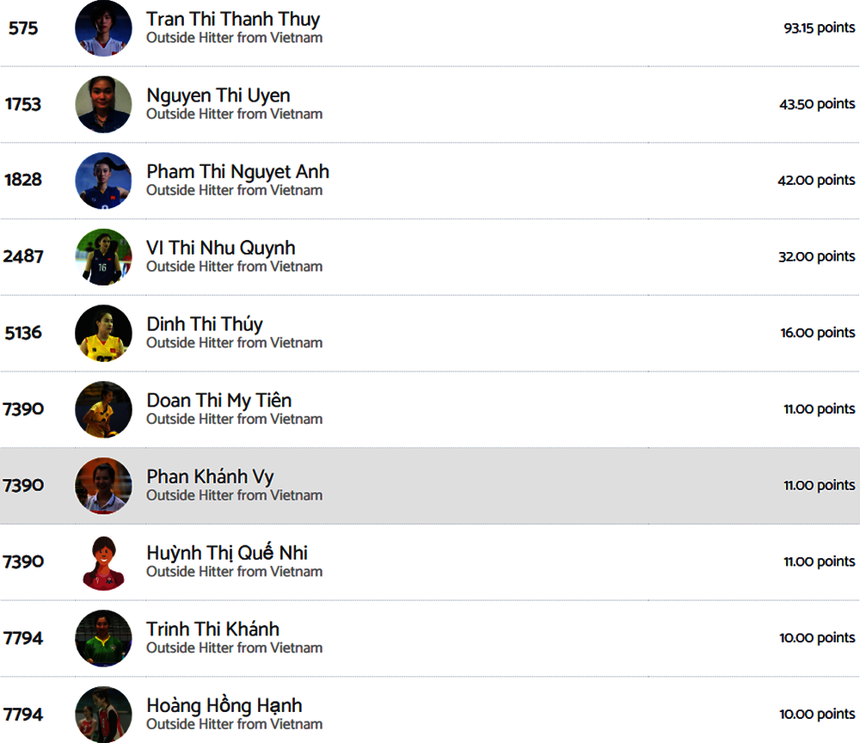Click Huỳnh Thị Quế Nhi's placeholder avatar icon
Screen dimensions: 860x743
(x=103, y=562)
